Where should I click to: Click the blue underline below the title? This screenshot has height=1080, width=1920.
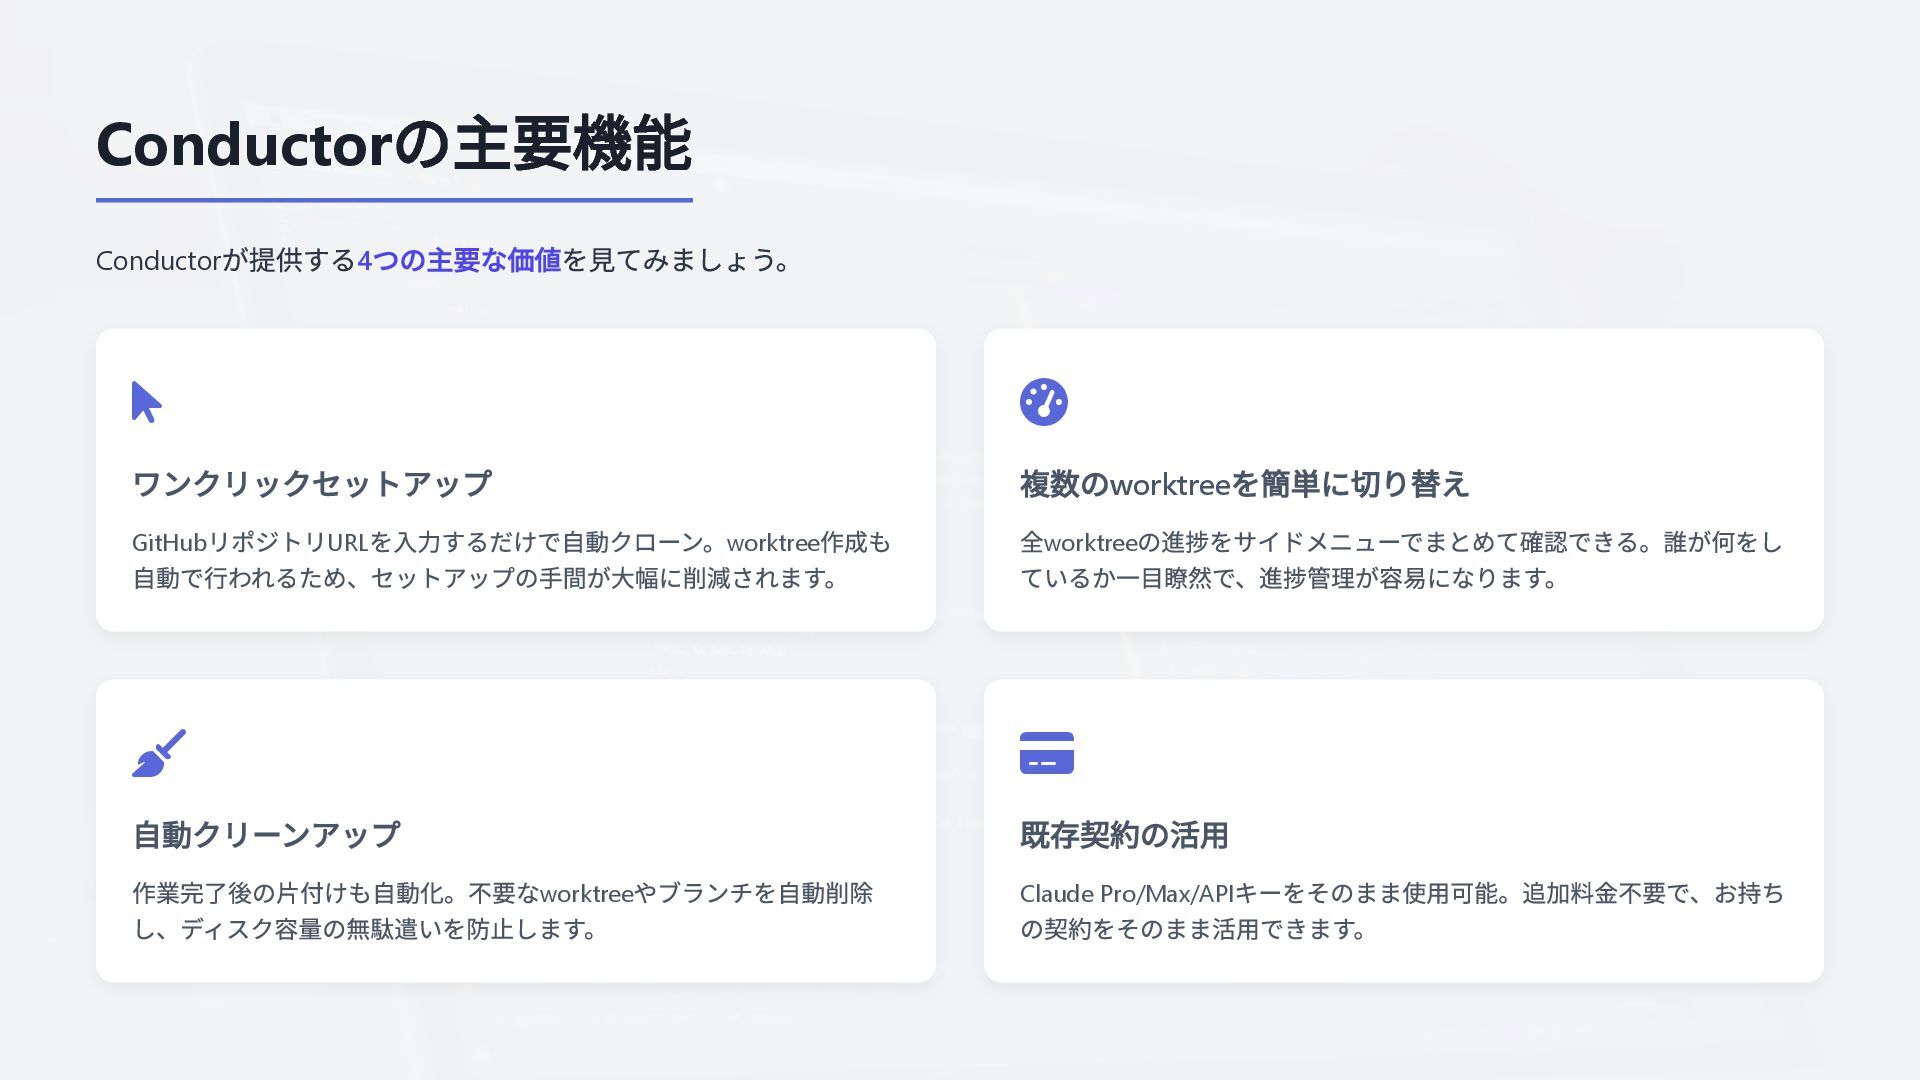[x=393, y=200]
